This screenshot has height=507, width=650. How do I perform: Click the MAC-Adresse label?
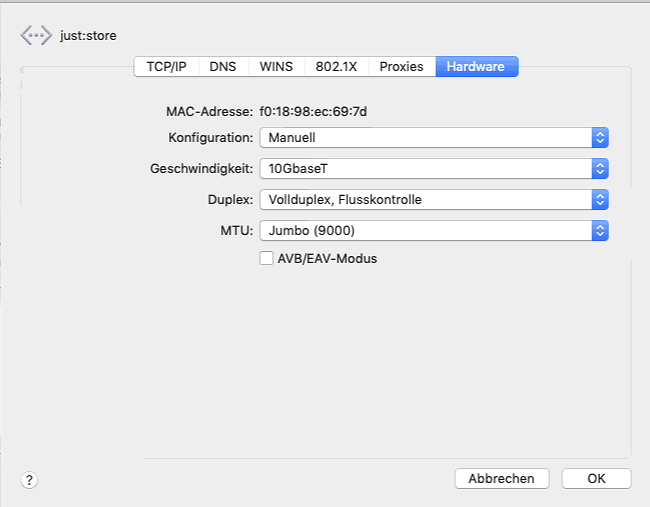209,112
